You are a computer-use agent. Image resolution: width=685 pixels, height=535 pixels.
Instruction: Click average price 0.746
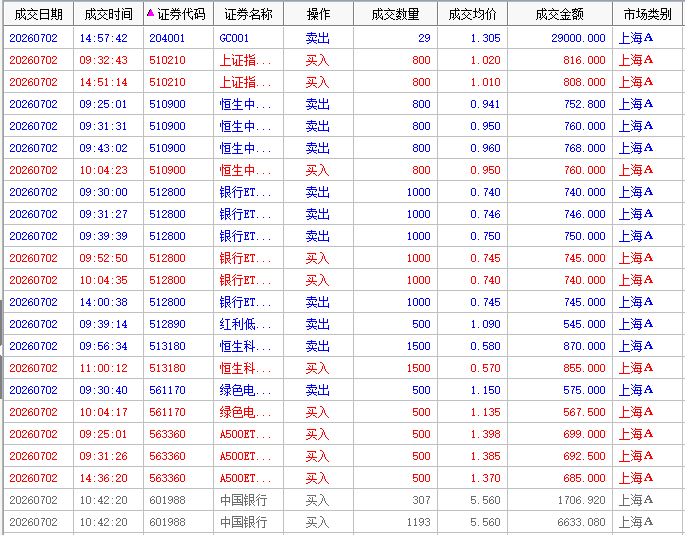tap(485, 214)
